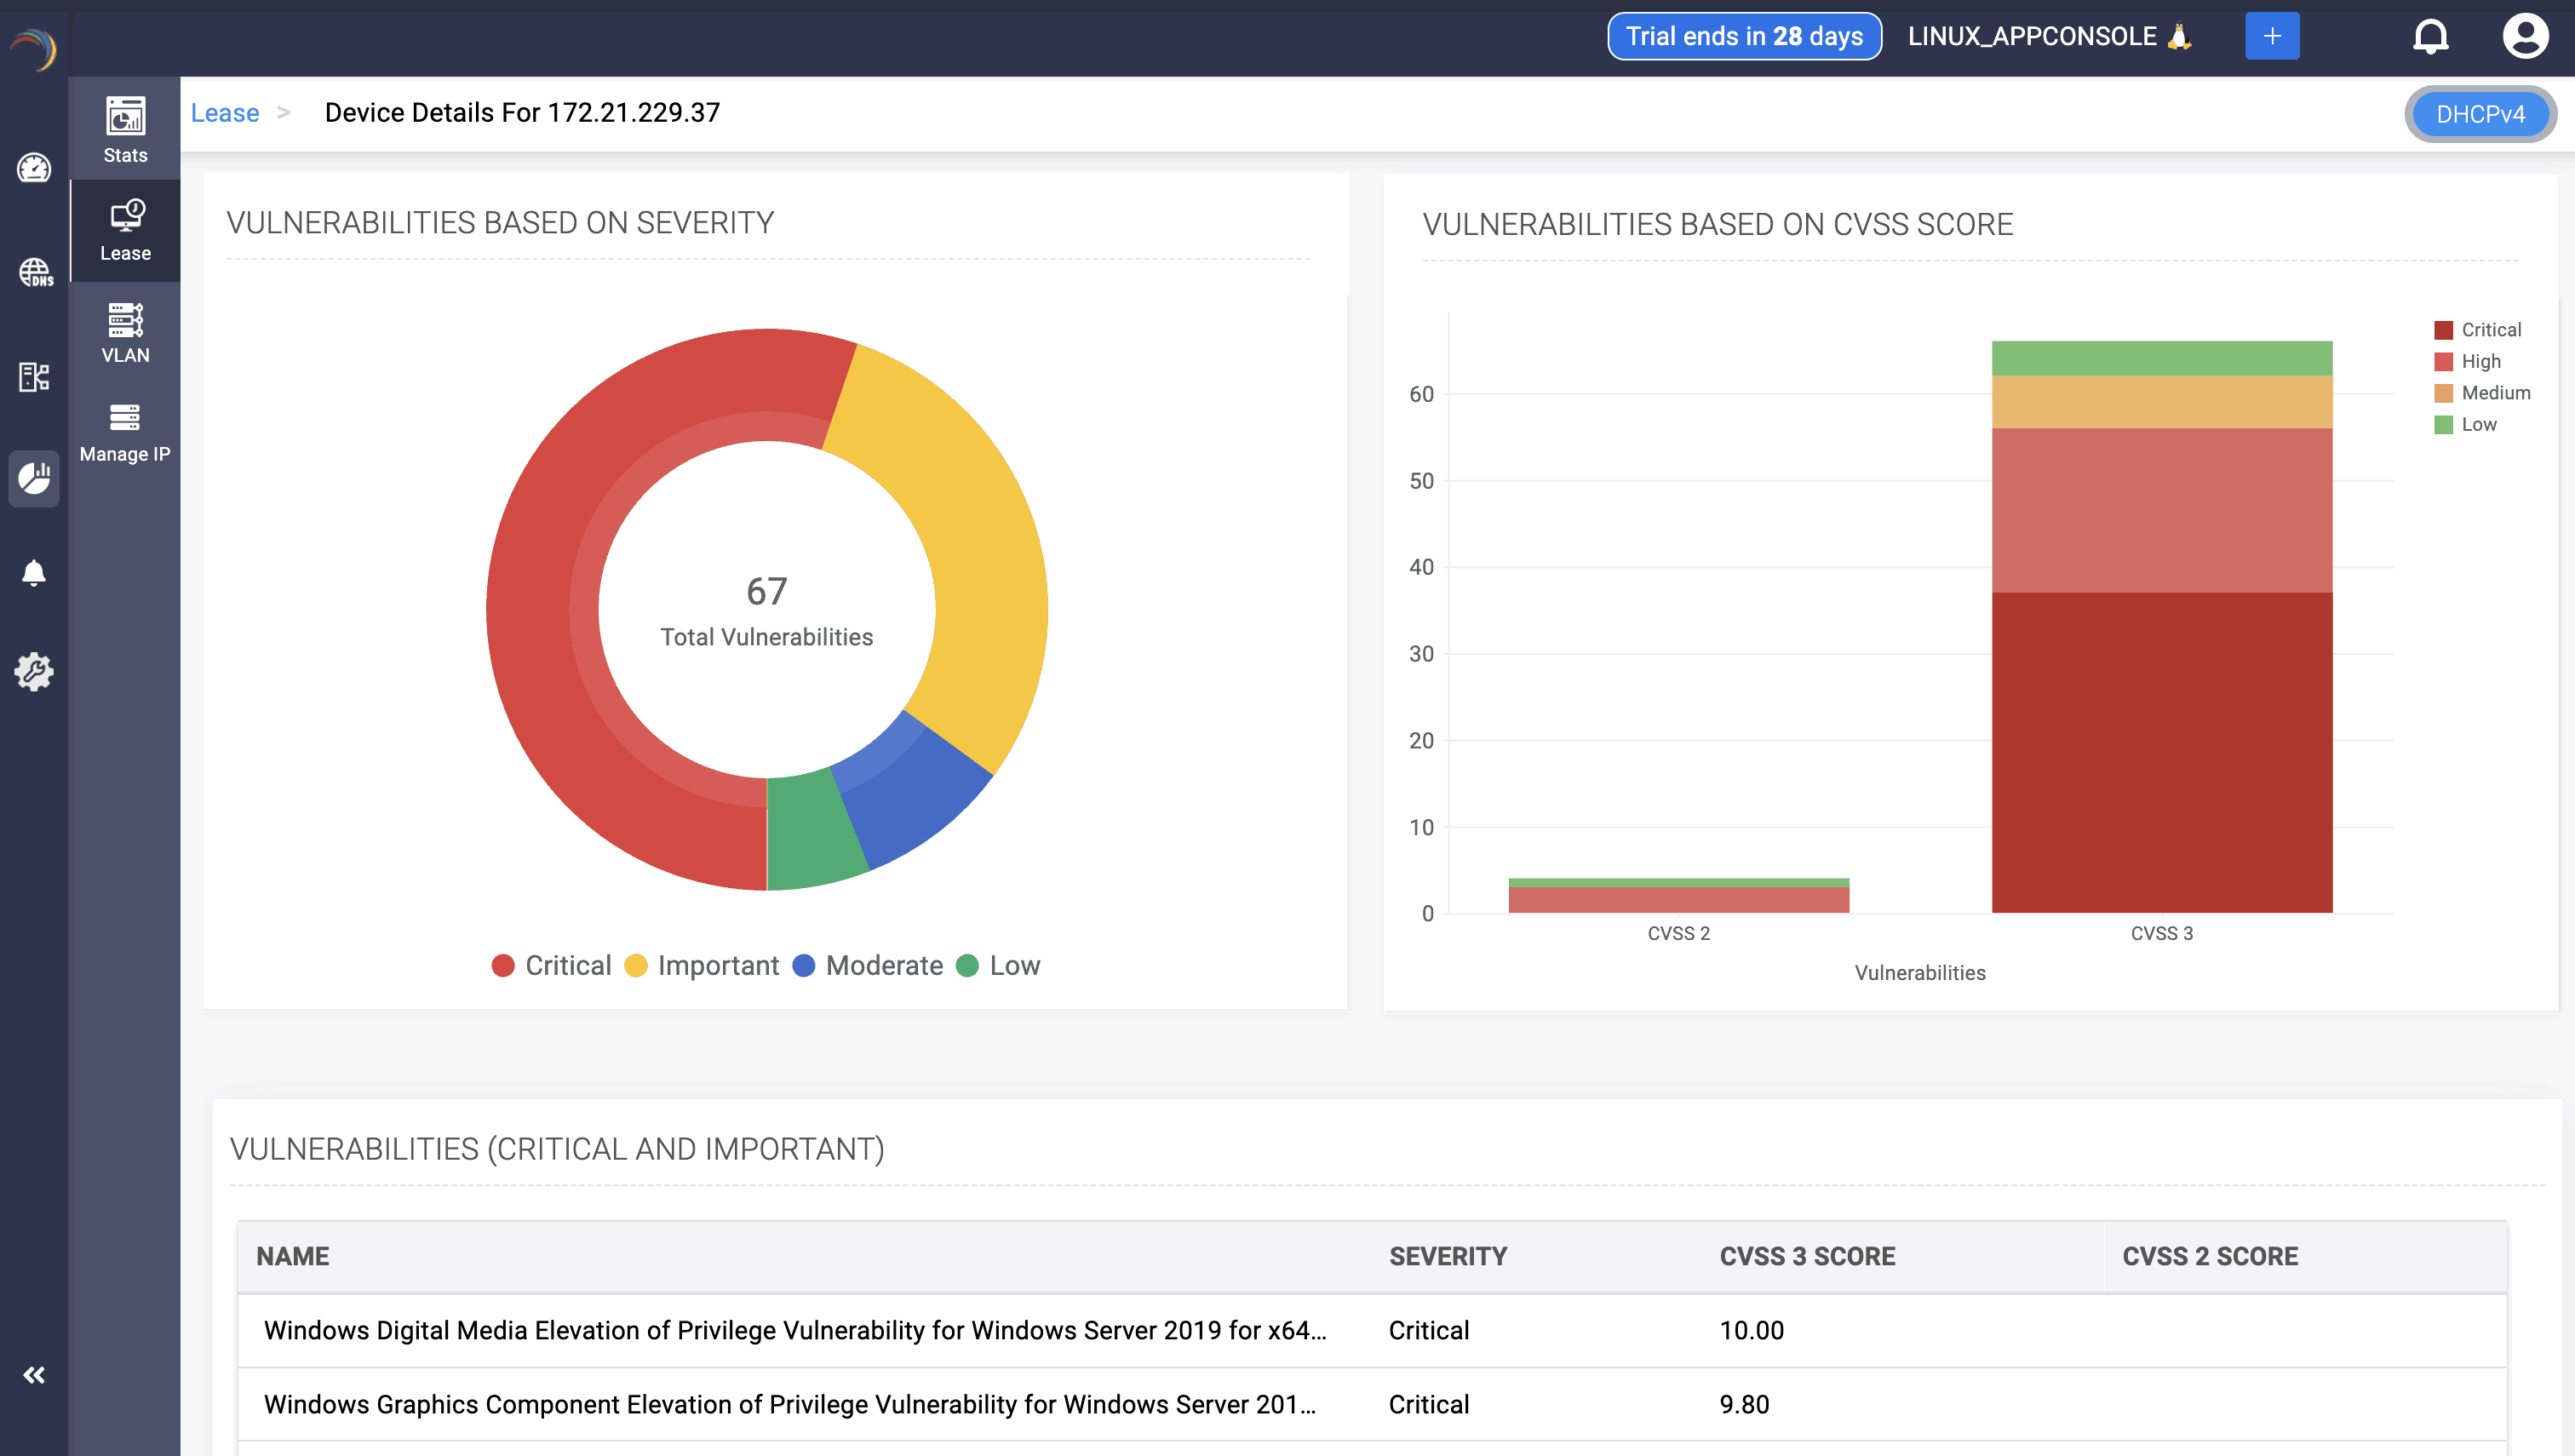Image resolution: width=2575 pixels, height=1456 pixels.
Task: Select the Windows Digital Media vulnerability row
Action: (x=795, y=1330)
